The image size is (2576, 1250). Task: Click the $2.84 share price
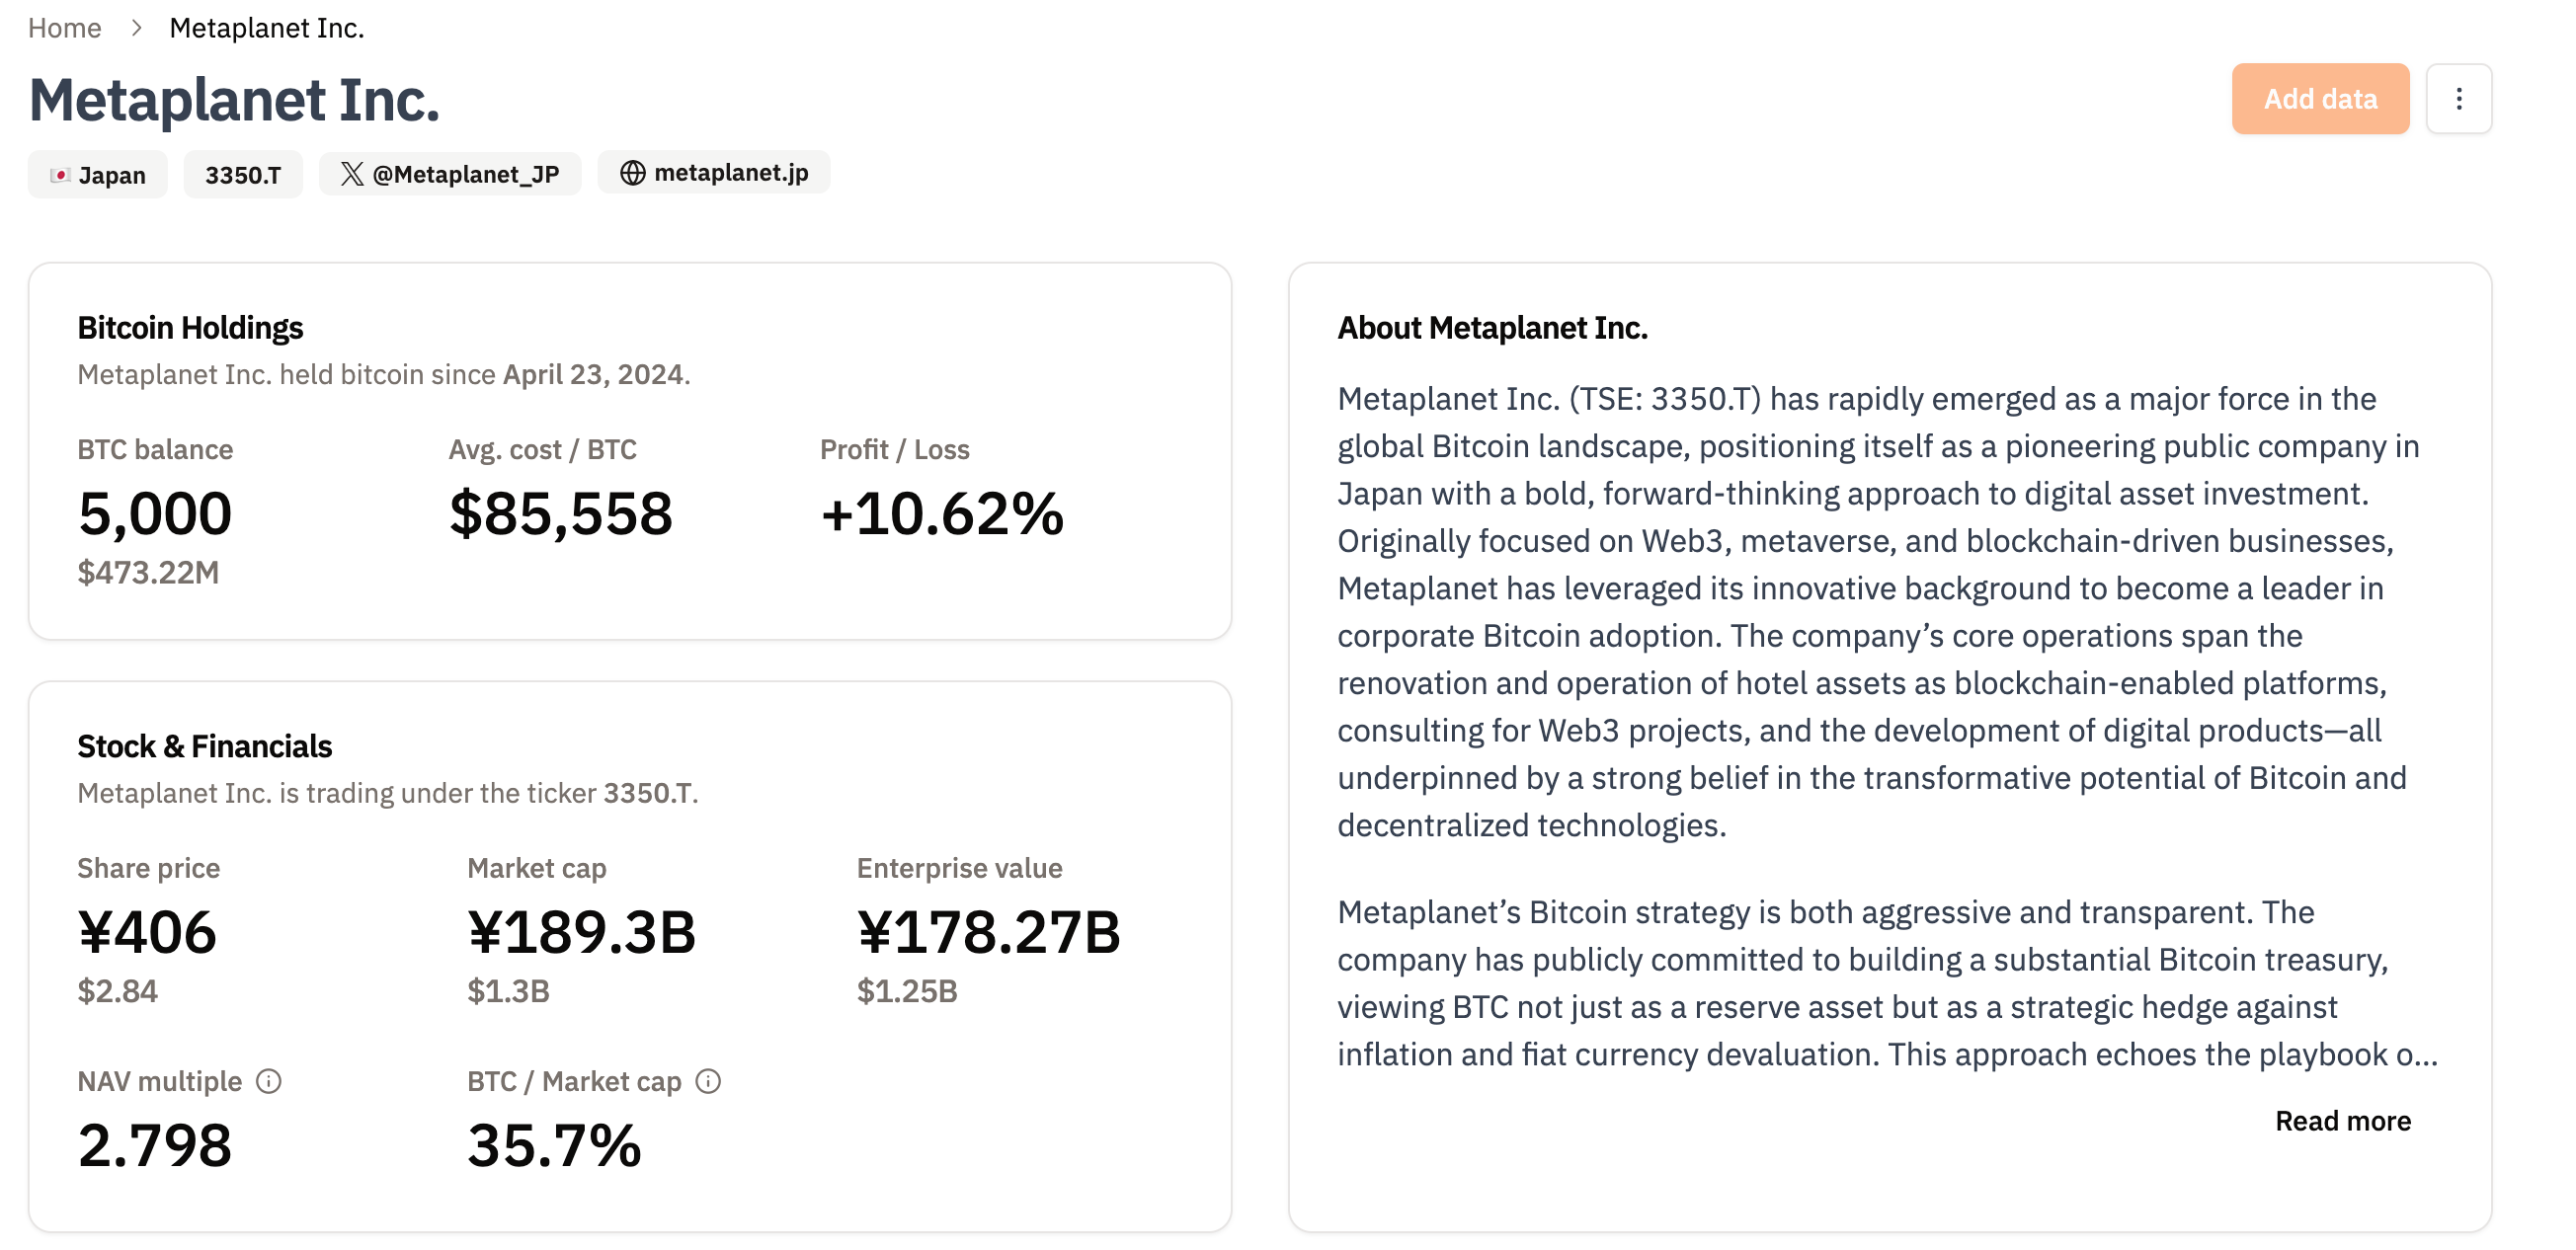click(118, 991)
